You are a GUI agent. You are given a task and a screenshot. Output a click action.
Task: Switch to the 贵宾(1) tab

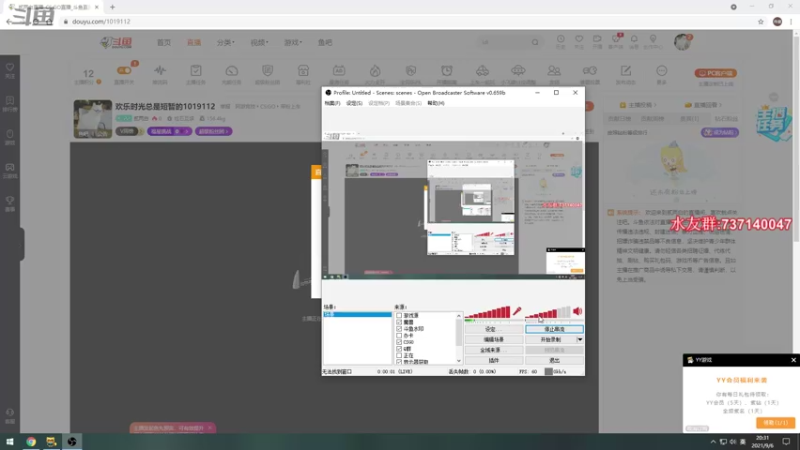click(689, 119)
